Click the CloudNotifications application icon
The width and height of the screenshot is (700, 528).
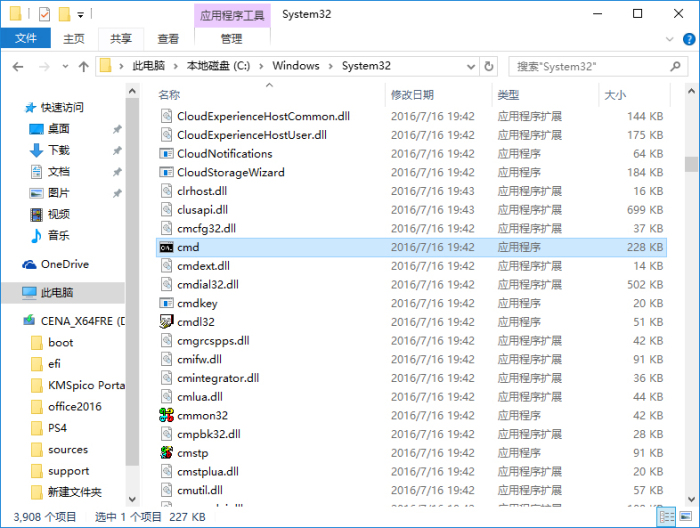(x=166, y=154)
